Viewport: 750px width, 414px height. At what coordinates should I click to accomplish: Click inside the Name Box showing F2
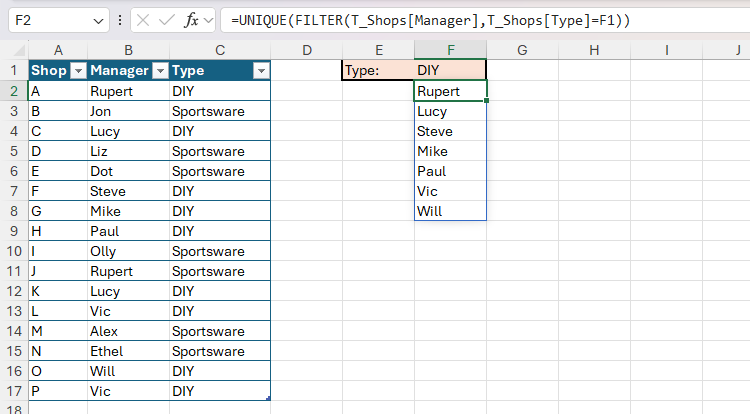pyautogui.click(x=52, y=21)
